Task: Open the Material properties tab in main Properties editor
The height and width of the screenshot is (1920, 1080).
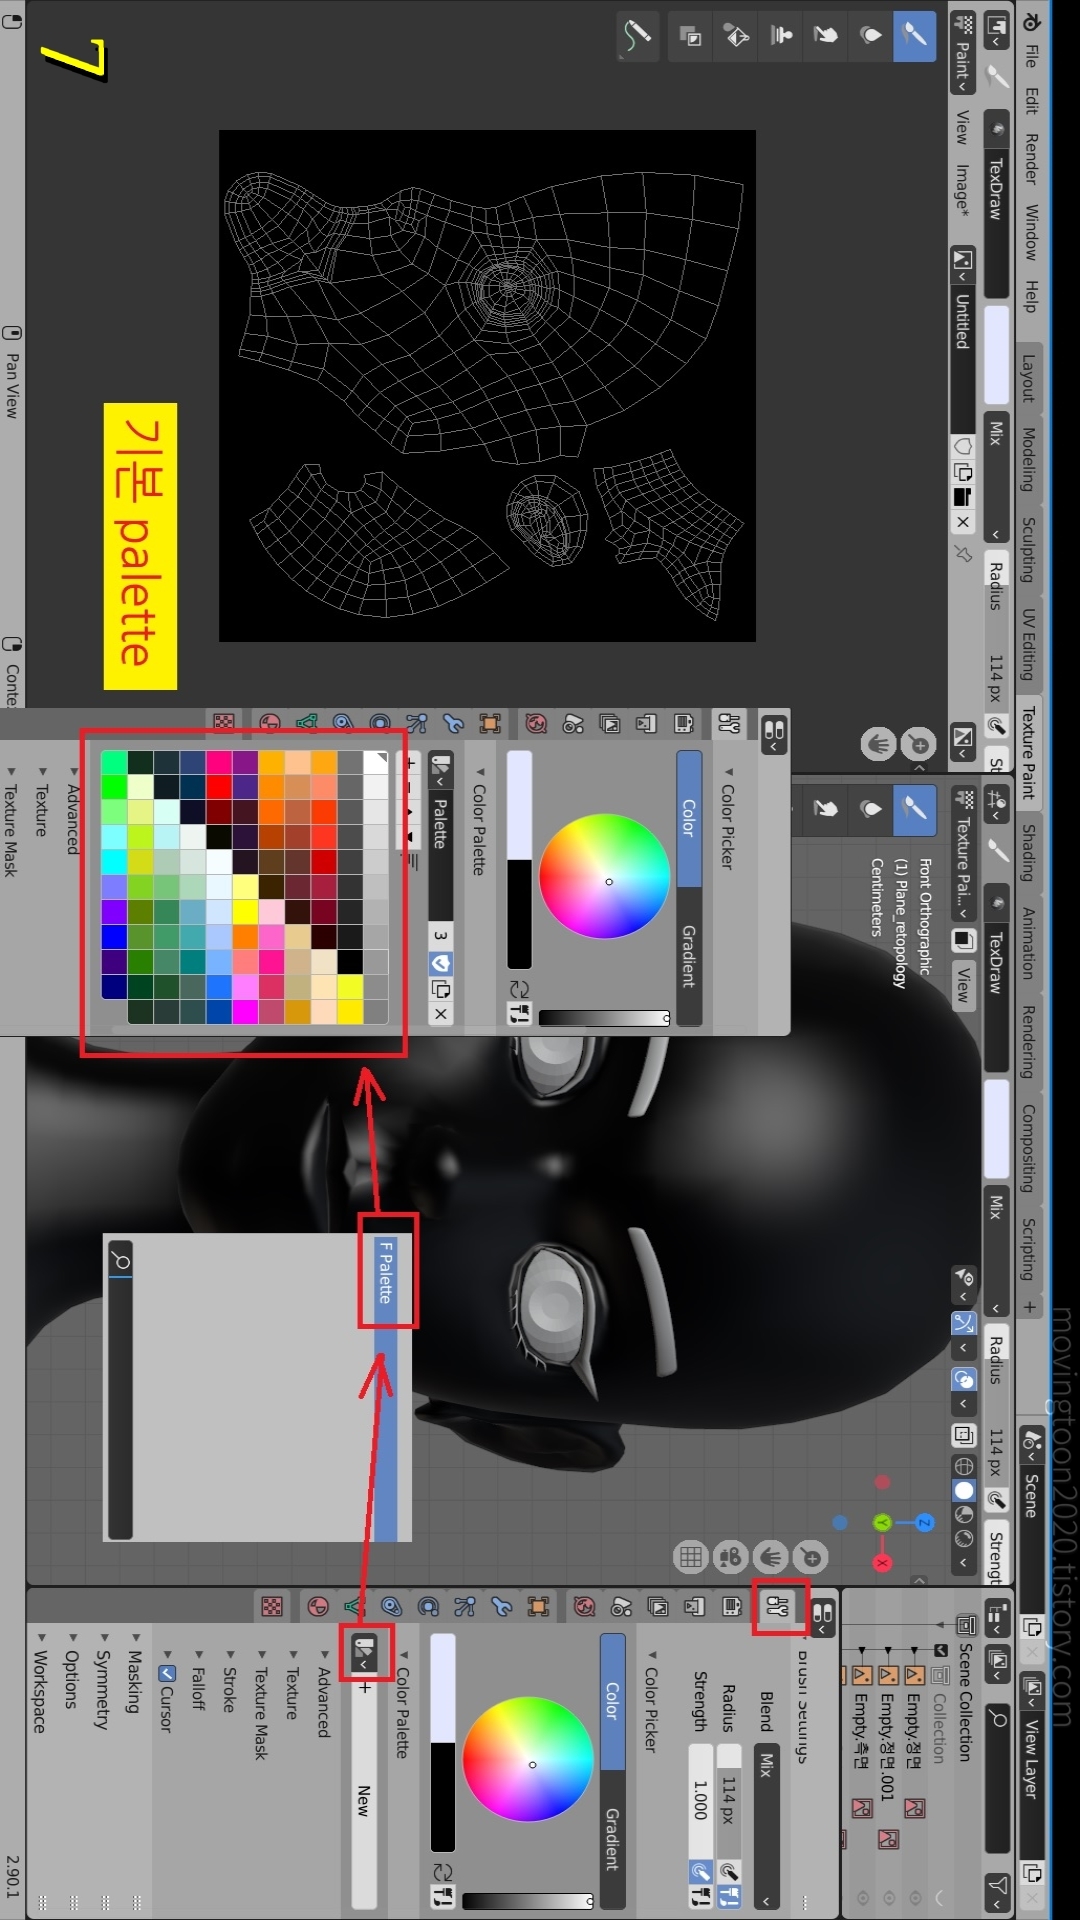Action: pyautogui.click(x=318, y=1607)
